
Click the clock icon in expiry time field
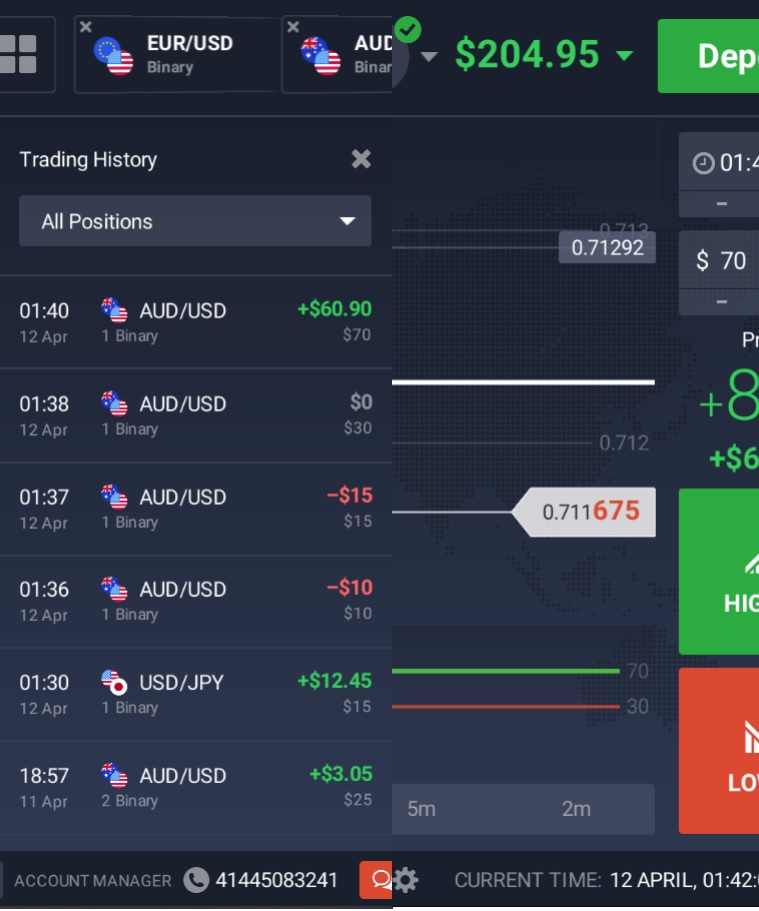[704, 163]
